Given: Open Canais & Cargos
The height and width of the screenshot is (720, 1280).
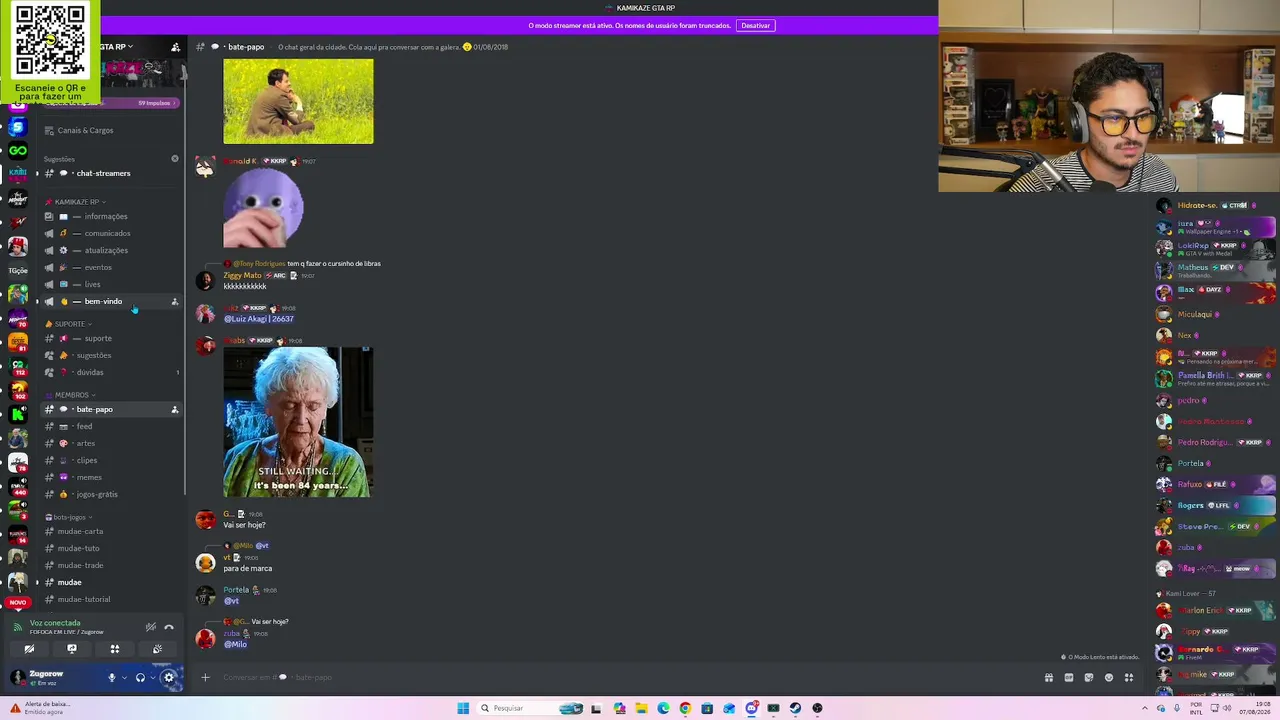Looking at the screenshot, I should pyautogui.click(x=111, y=130).
